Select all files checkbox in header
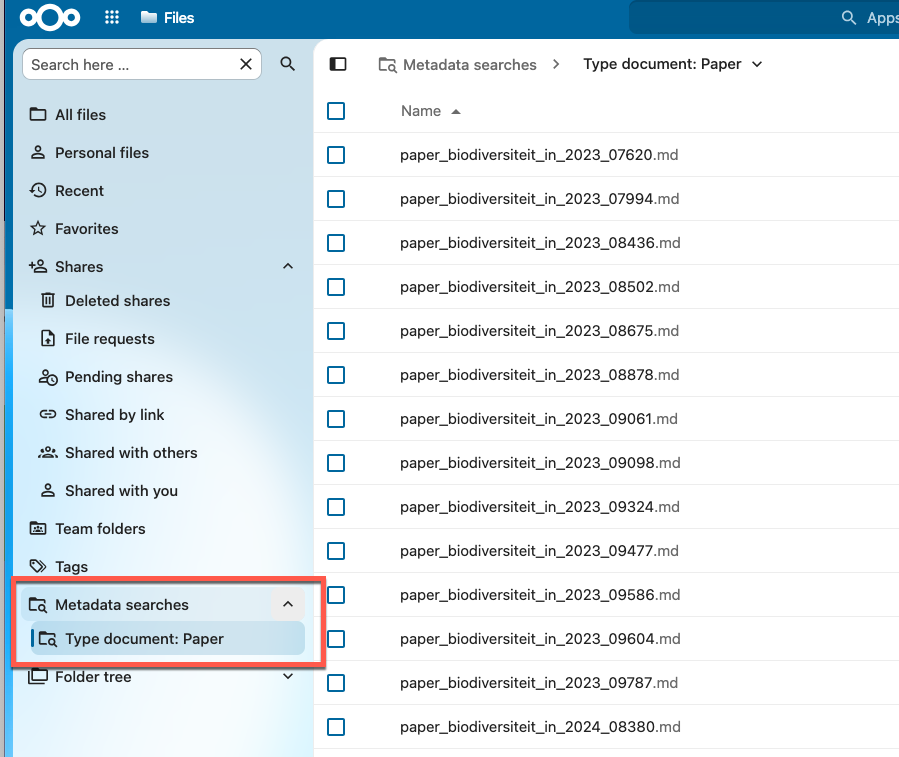Image resolution: width=899 pixels, height=757 pixels. click(336, 111)
